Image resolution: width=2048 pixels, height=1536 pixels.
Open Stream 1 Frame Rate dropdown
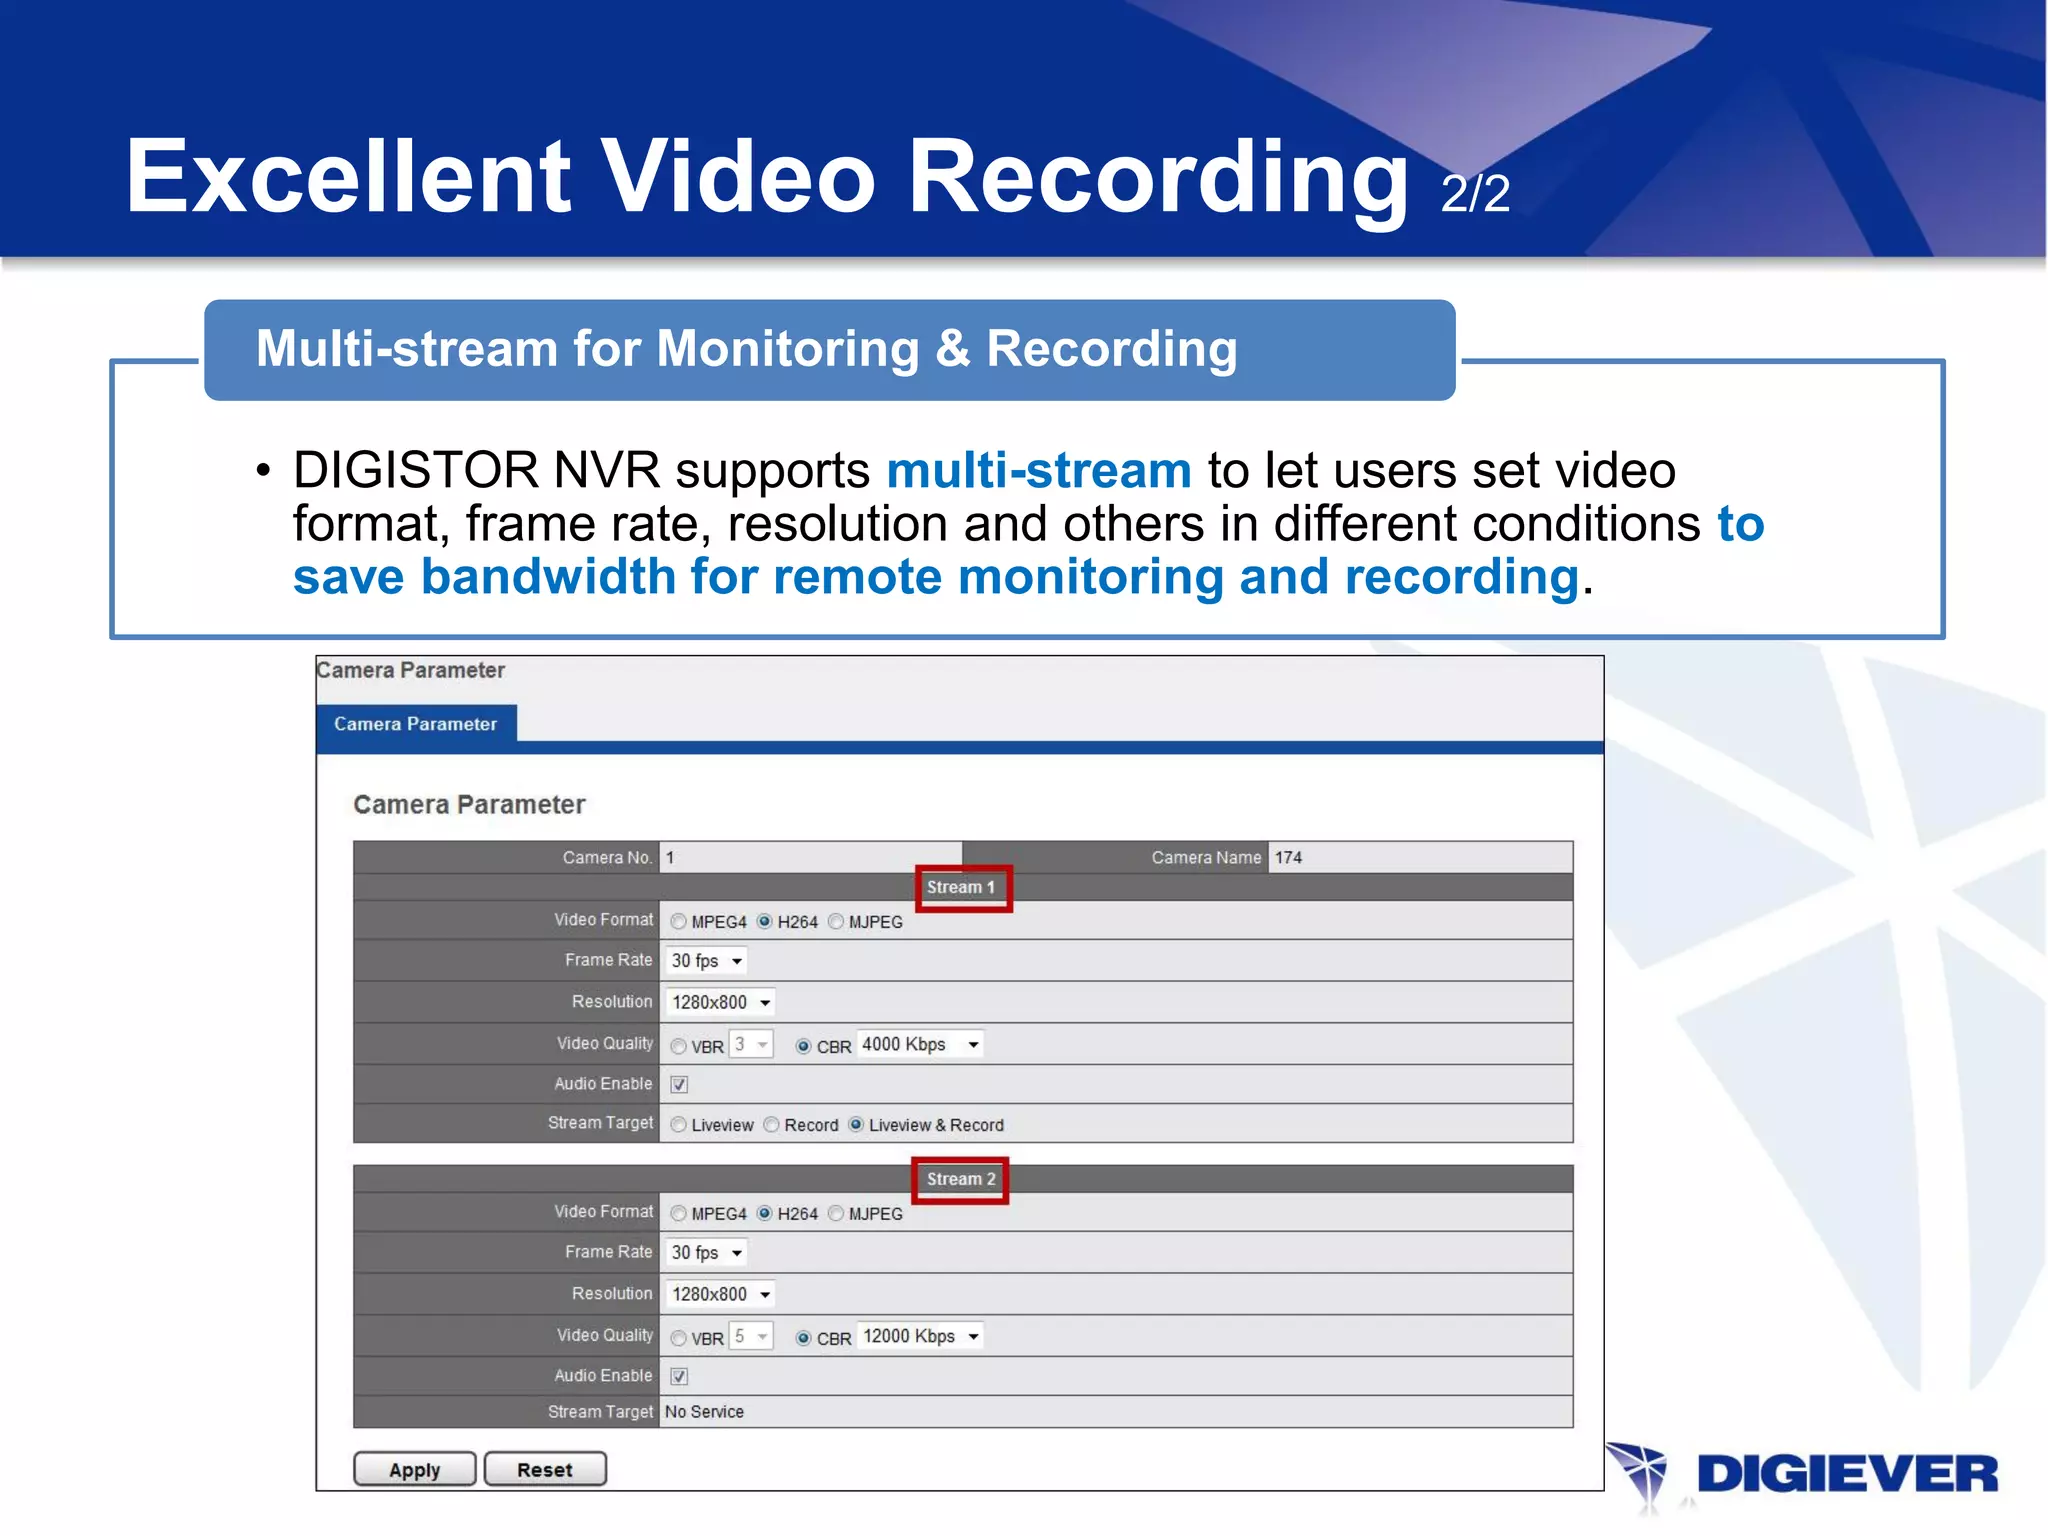(x=707, y=960)
